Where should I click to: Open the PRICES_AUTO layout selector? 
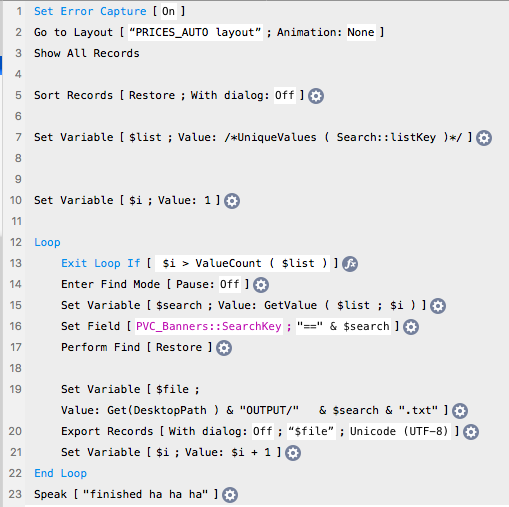click(195, 32)
